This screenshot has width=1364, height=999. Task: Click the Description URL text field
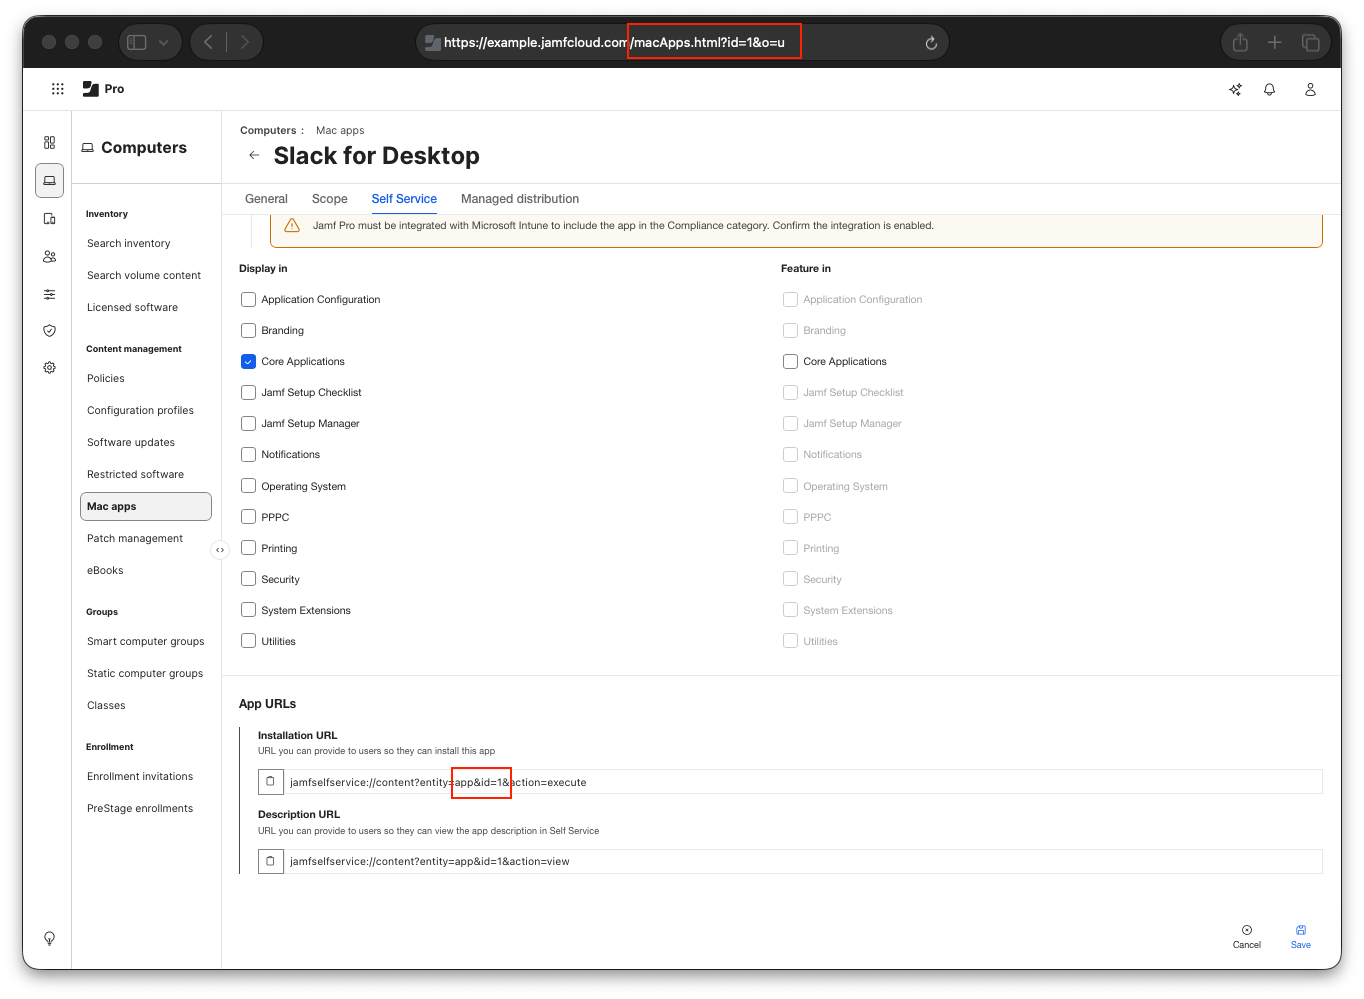(x=804, y=861)
